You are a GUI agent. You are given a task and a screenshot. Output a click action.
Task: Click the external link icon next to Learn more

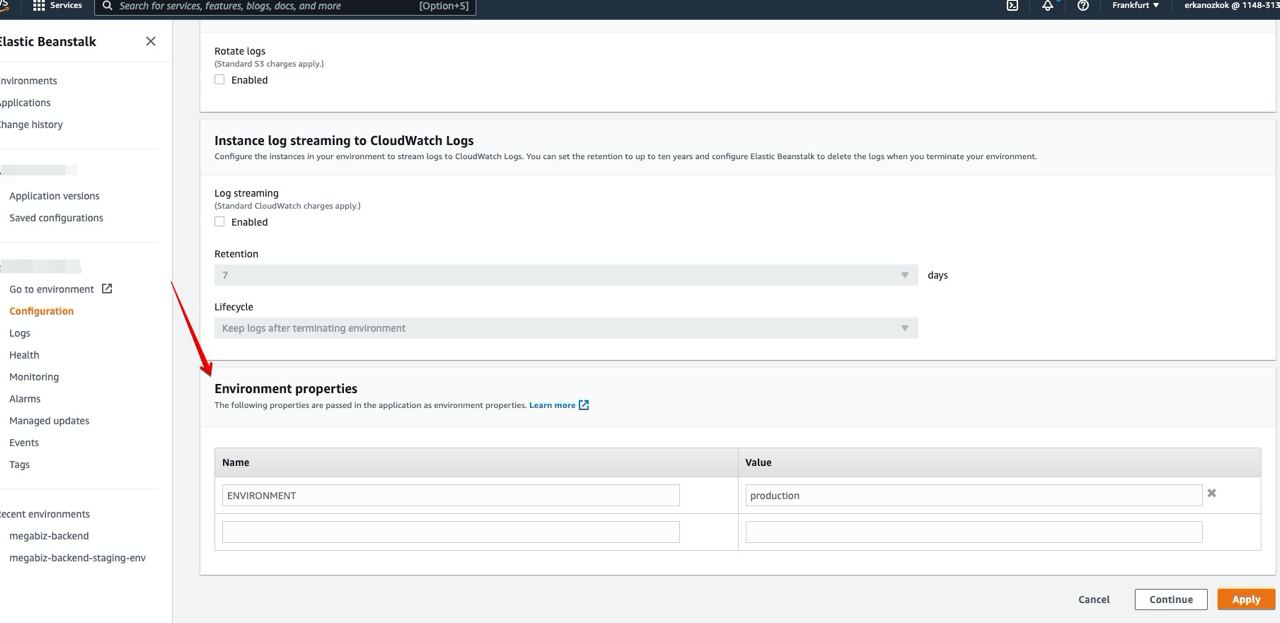584,405
